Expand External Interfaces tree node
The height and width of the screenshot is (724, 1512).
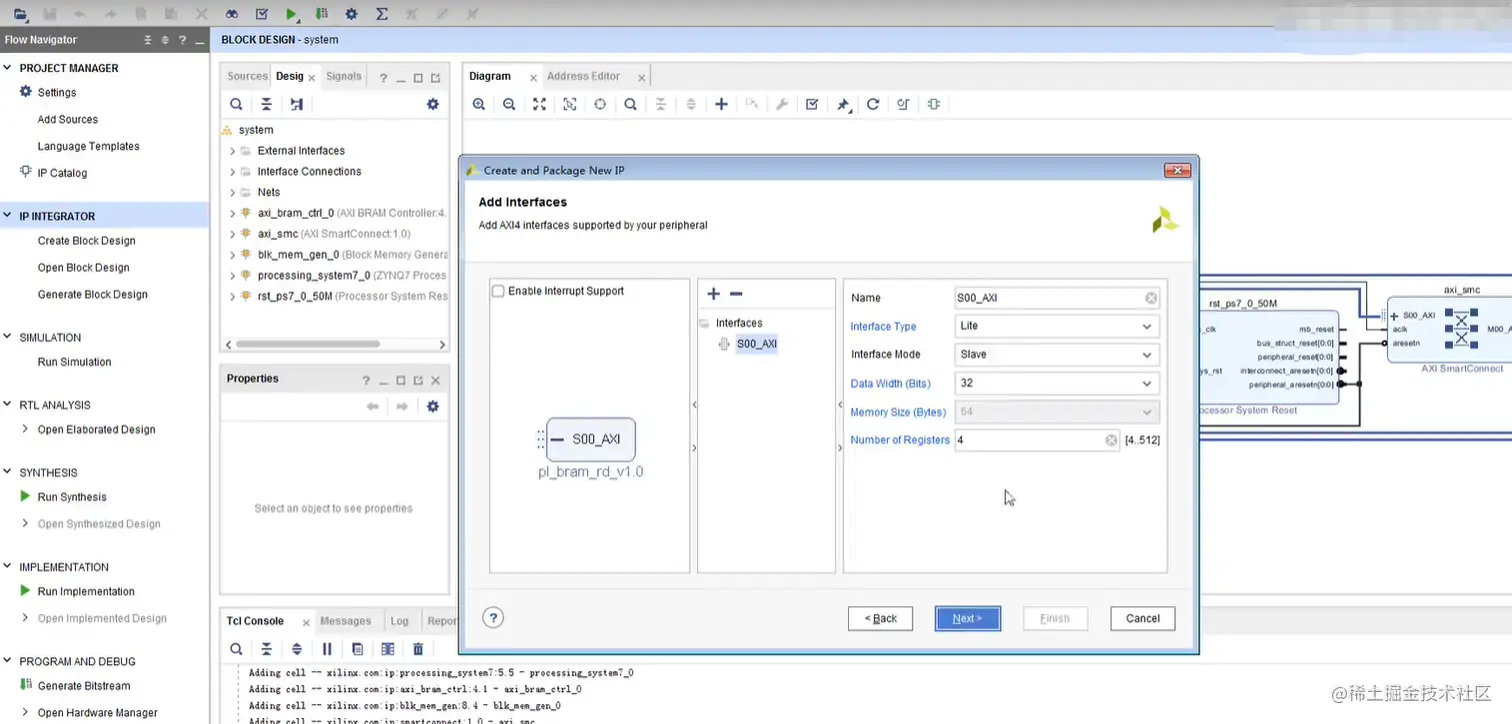tap(232, 151)
